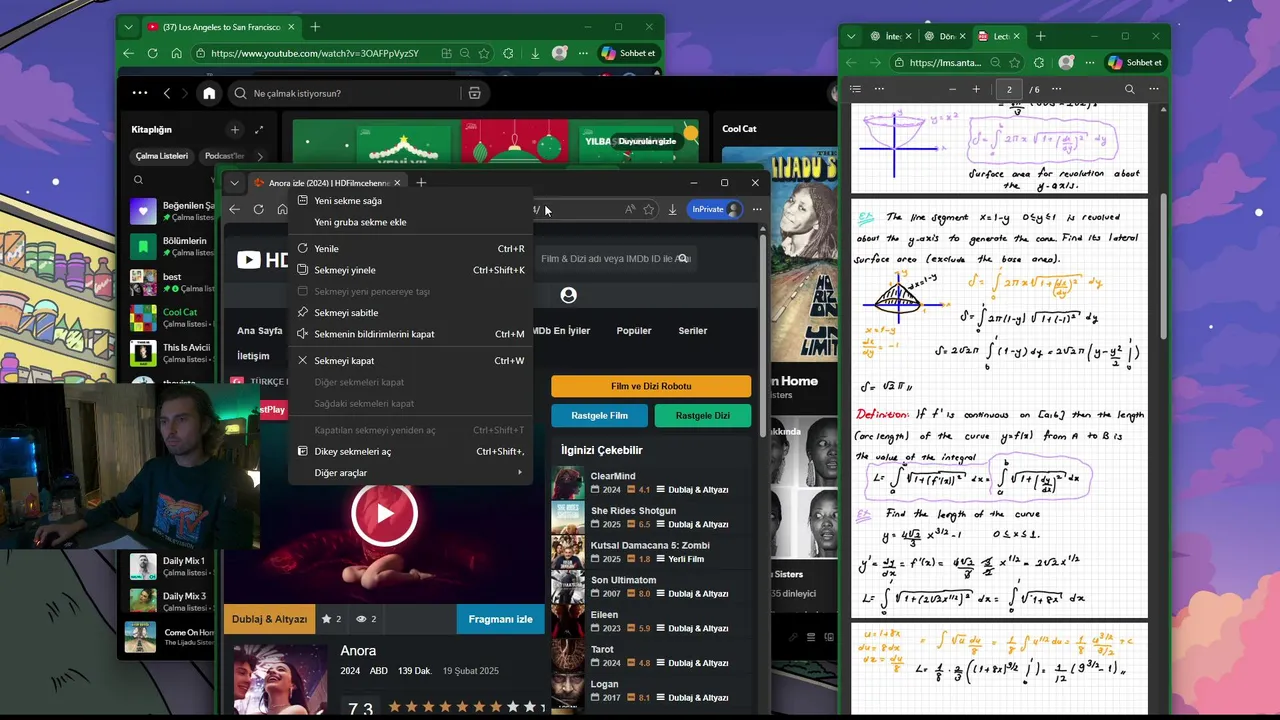Viewport: 1280px width, 720px height.
Task: Go back in Spotify with the left chevron
Action: coord(167,93)
